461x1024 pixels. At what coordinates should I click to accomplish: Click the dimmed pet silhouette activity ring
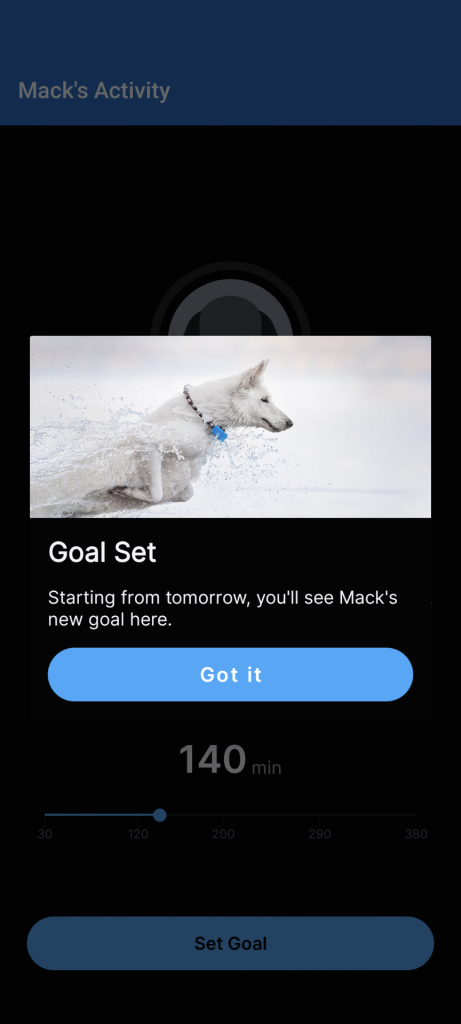230,300
